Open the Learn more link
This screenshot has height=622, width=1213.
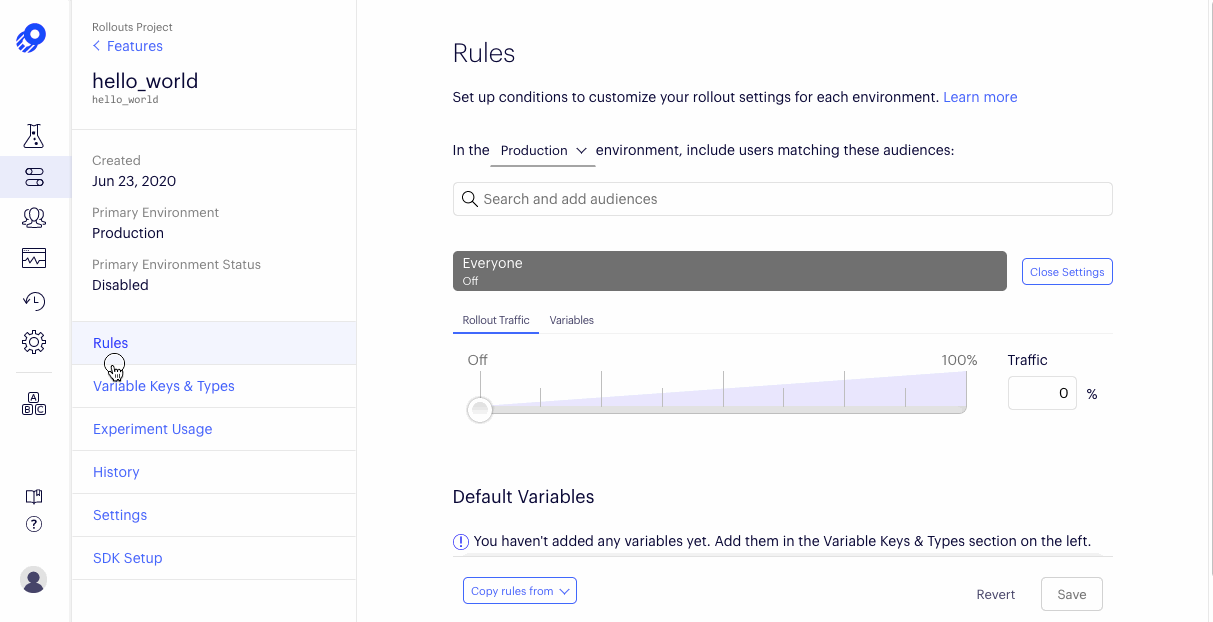coord(980,97)
